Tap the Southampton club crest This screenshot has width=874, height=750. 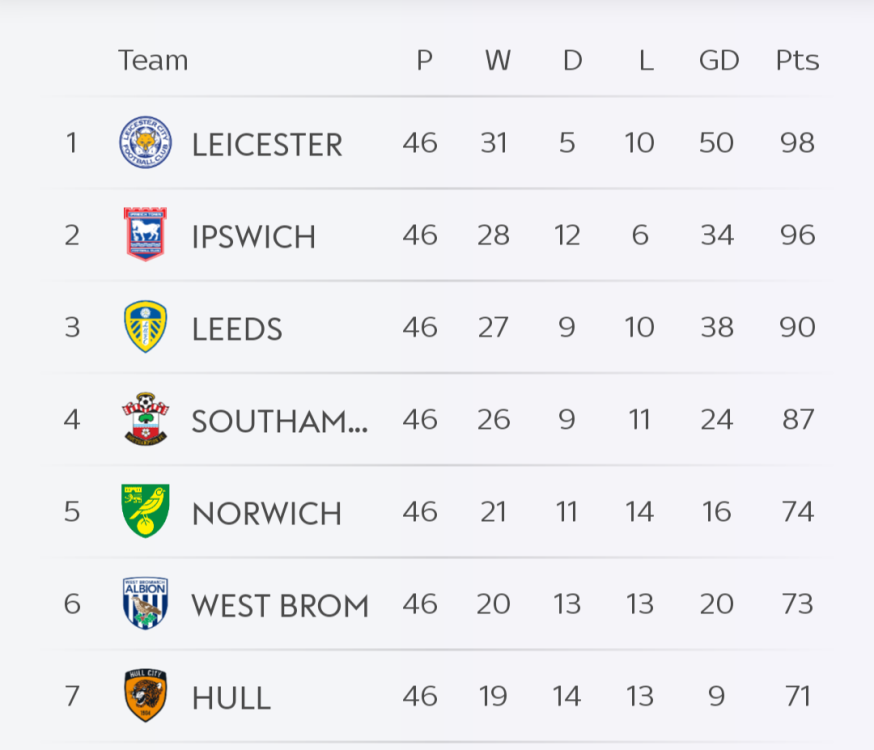[145, 419]
